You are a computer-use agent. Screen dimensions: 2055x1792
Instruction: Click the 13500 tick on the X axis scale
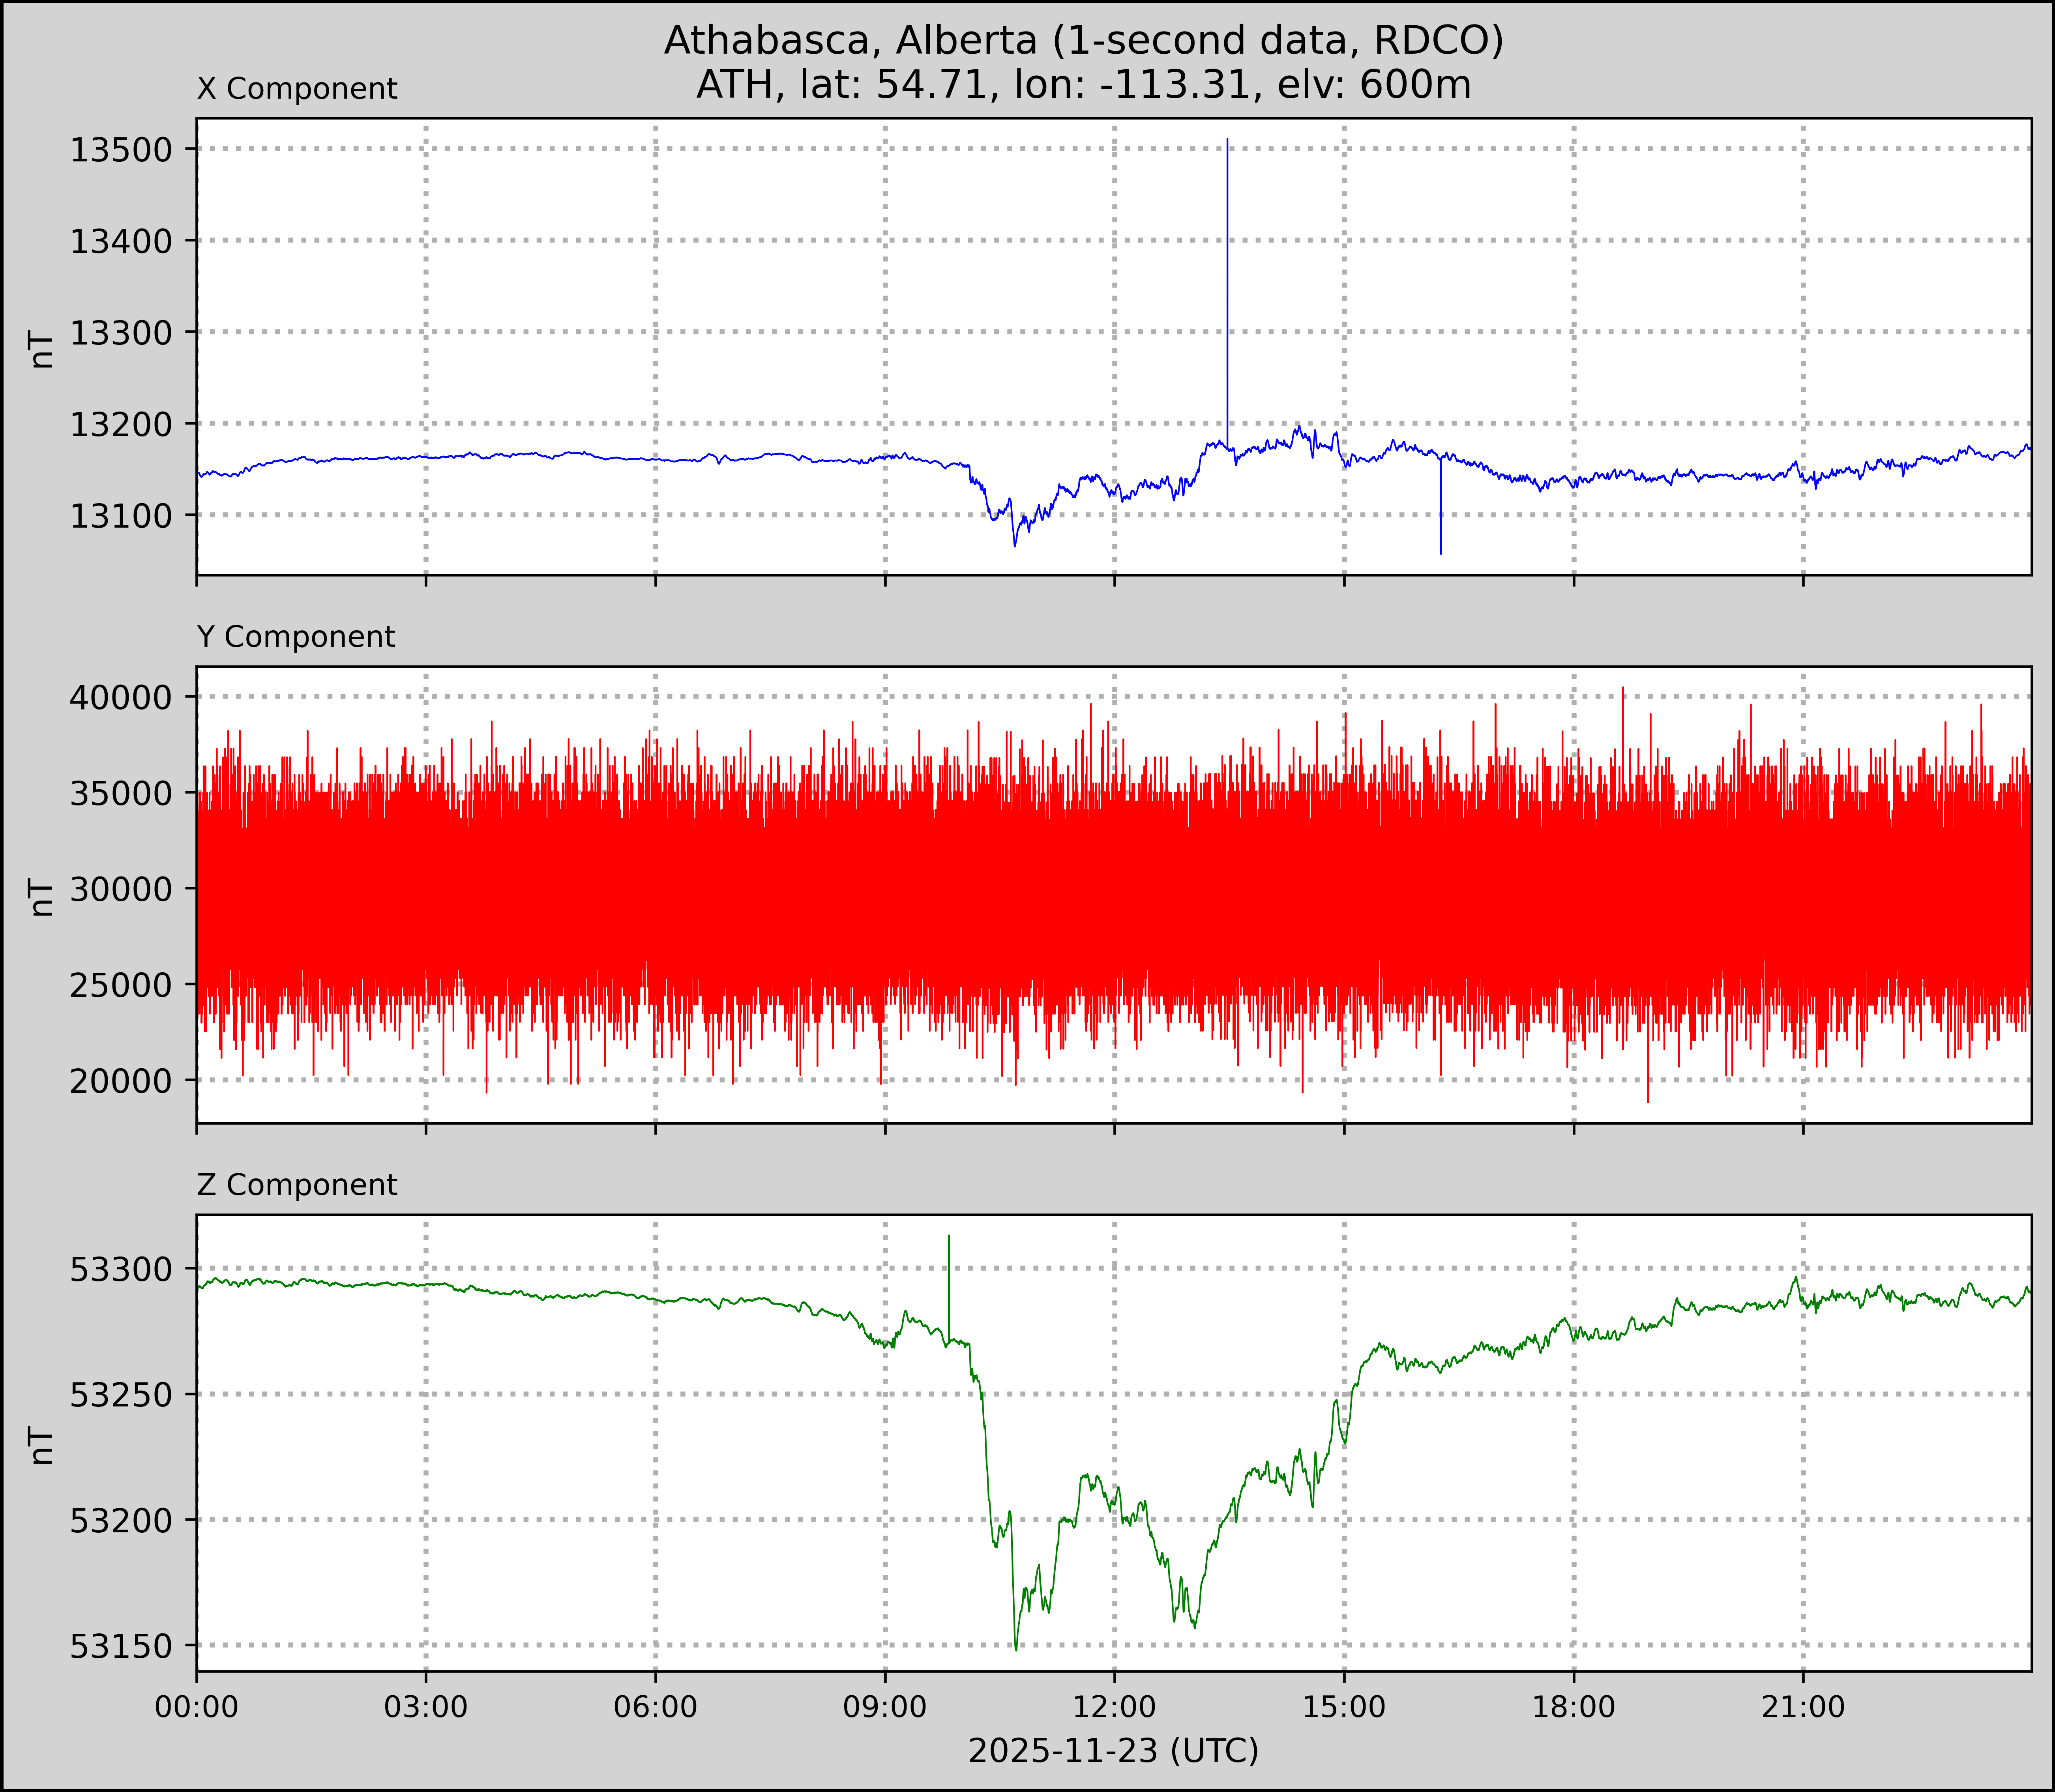tap(121, 150)
